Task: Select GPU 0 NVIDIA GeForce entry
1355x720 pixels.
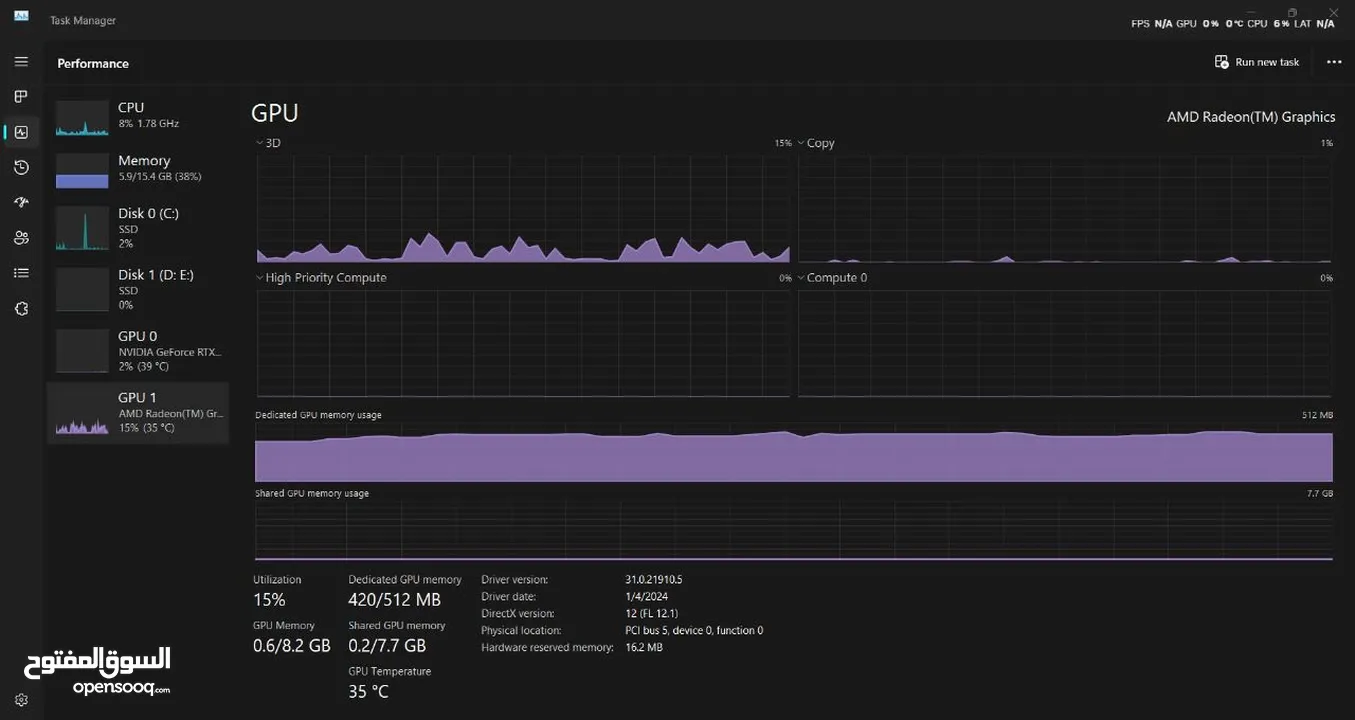Action: tap(138, 351)
